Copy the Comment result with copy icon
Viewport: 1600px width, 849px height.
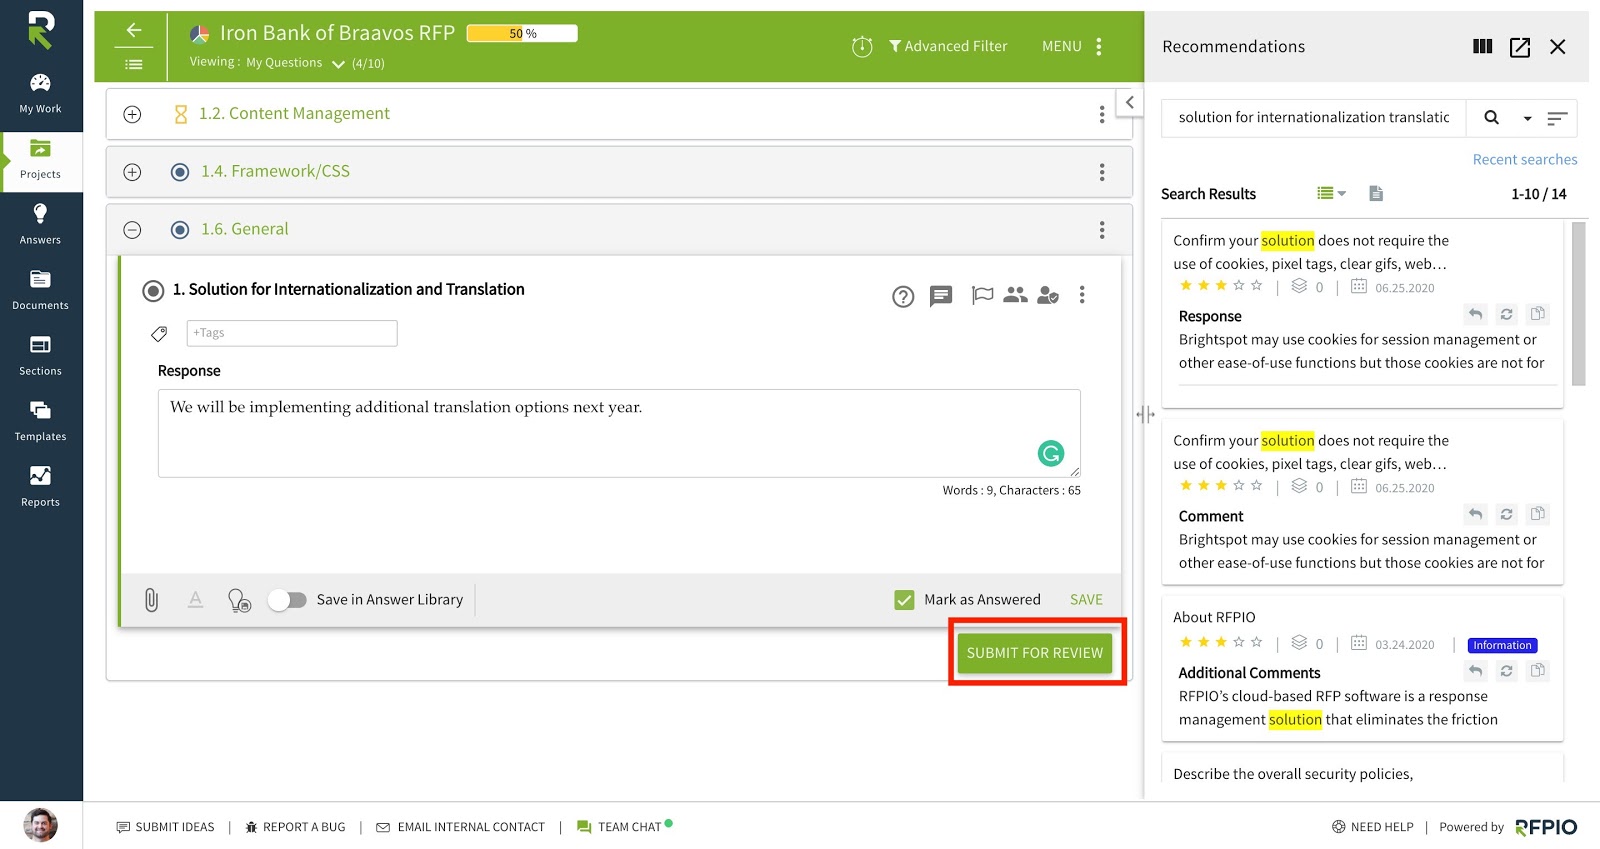coord(1538,514)
